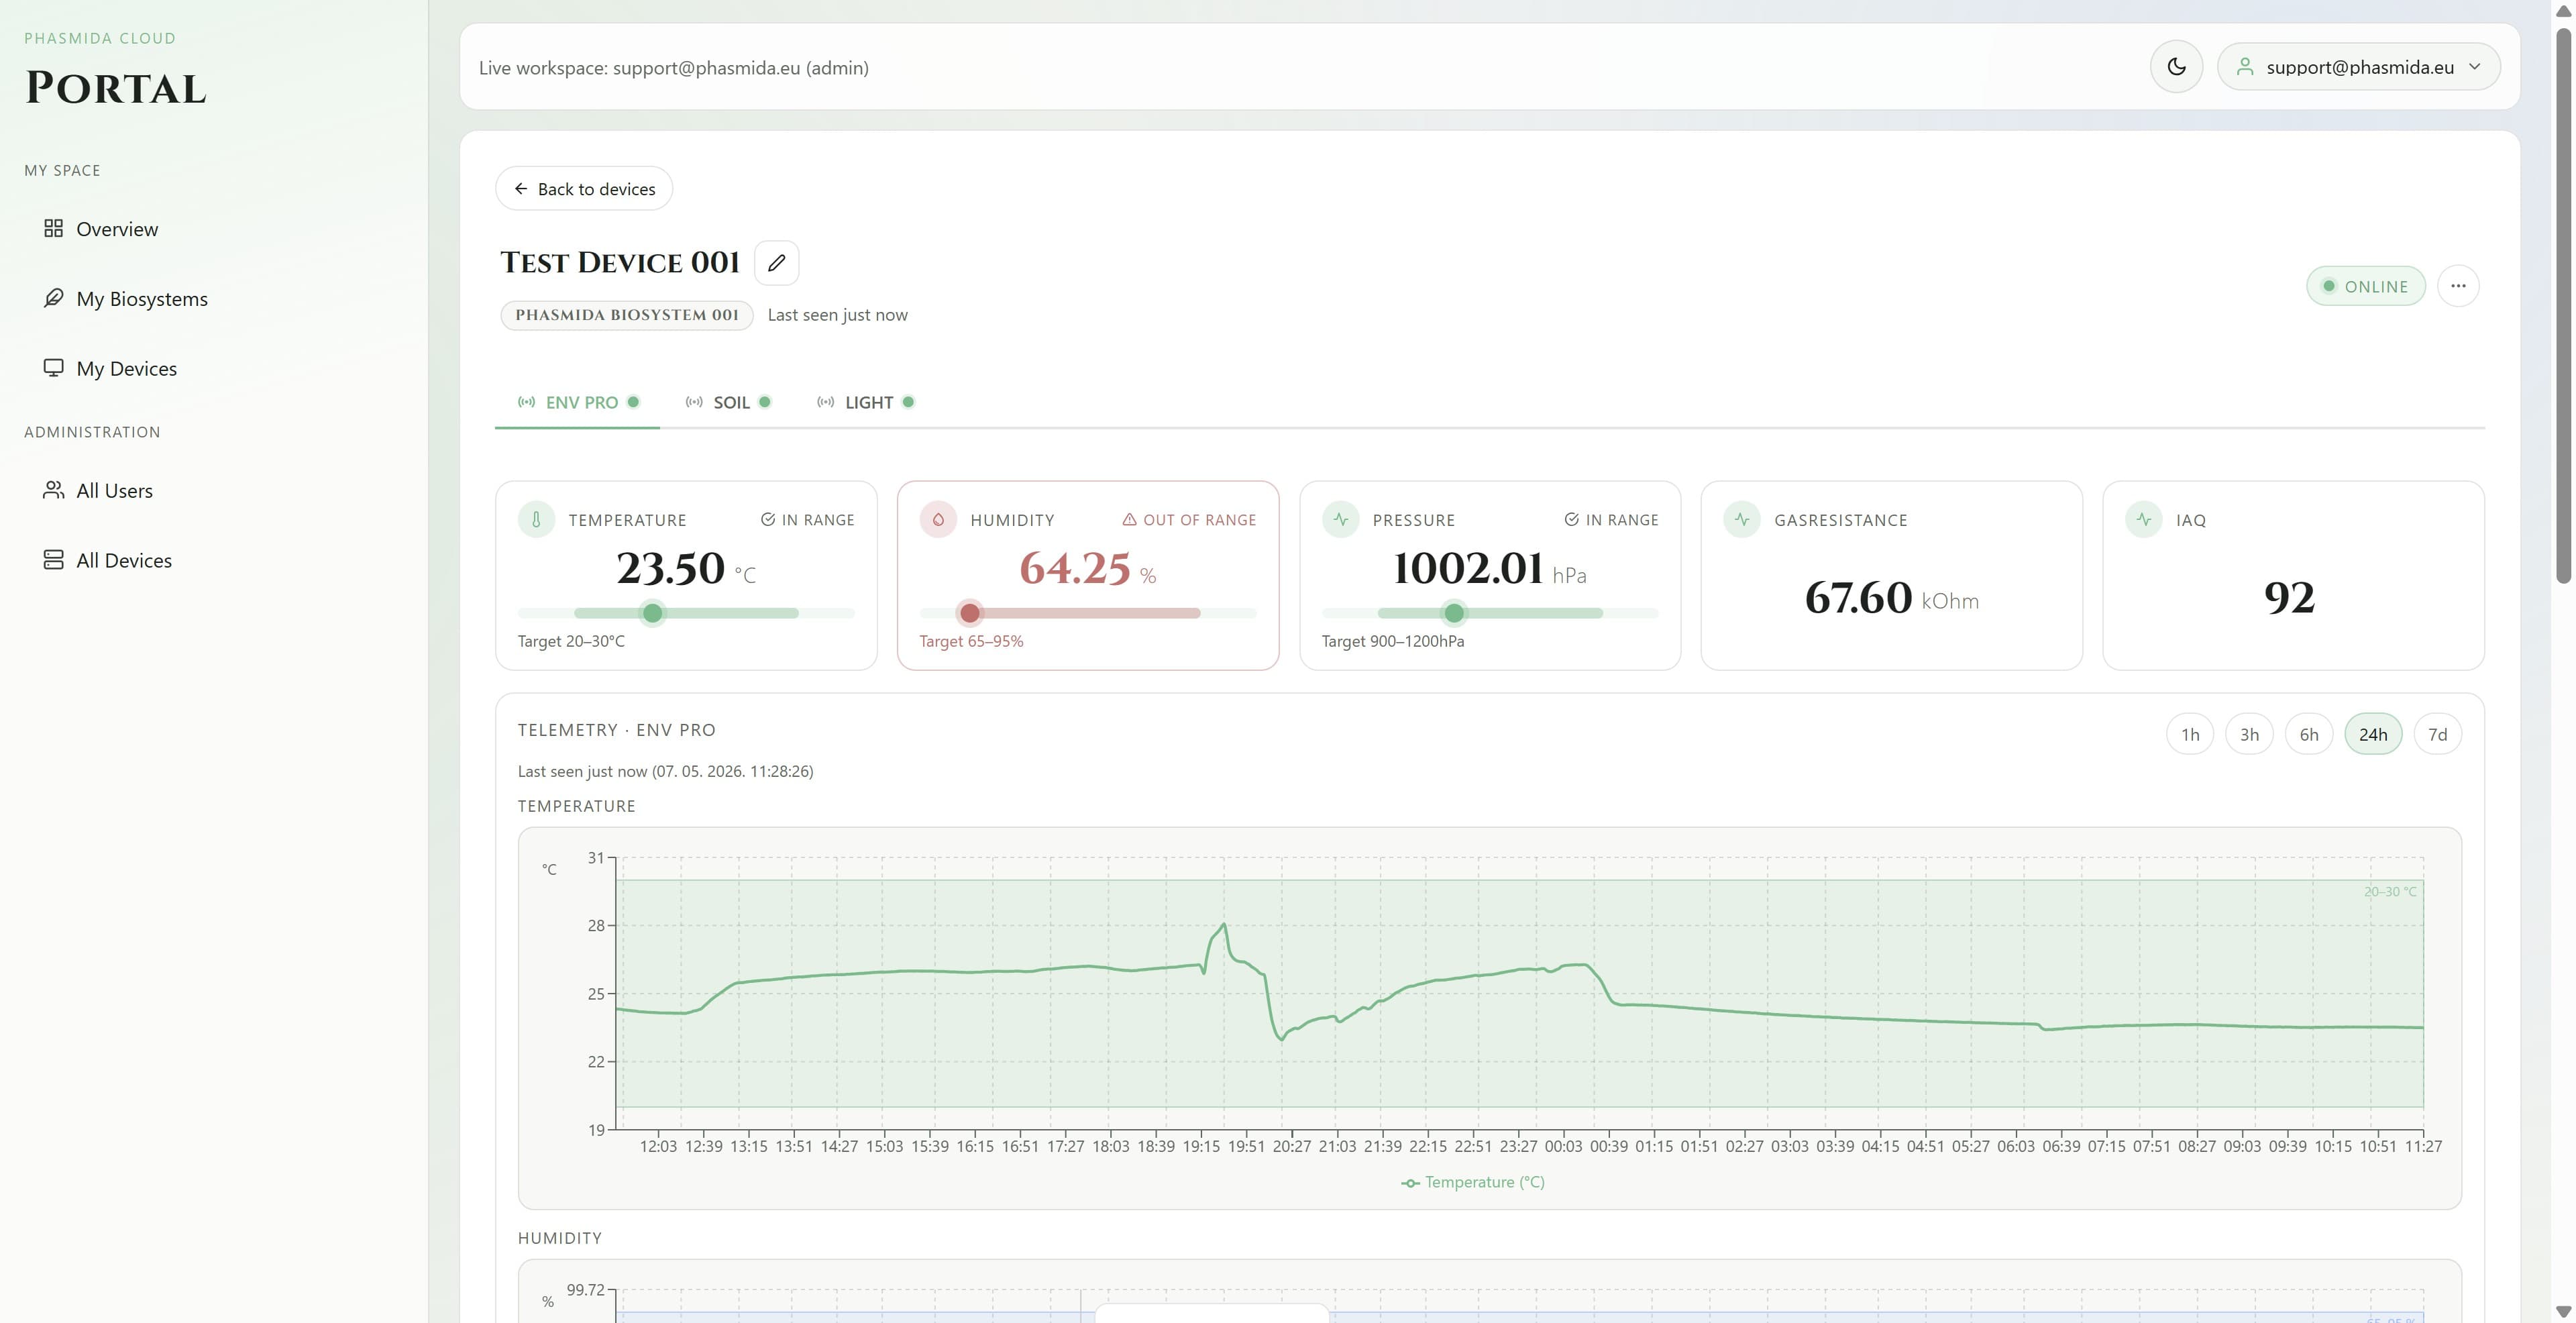
Task: Click the Temperature in range check icon
Action: (x=768, y=520)
